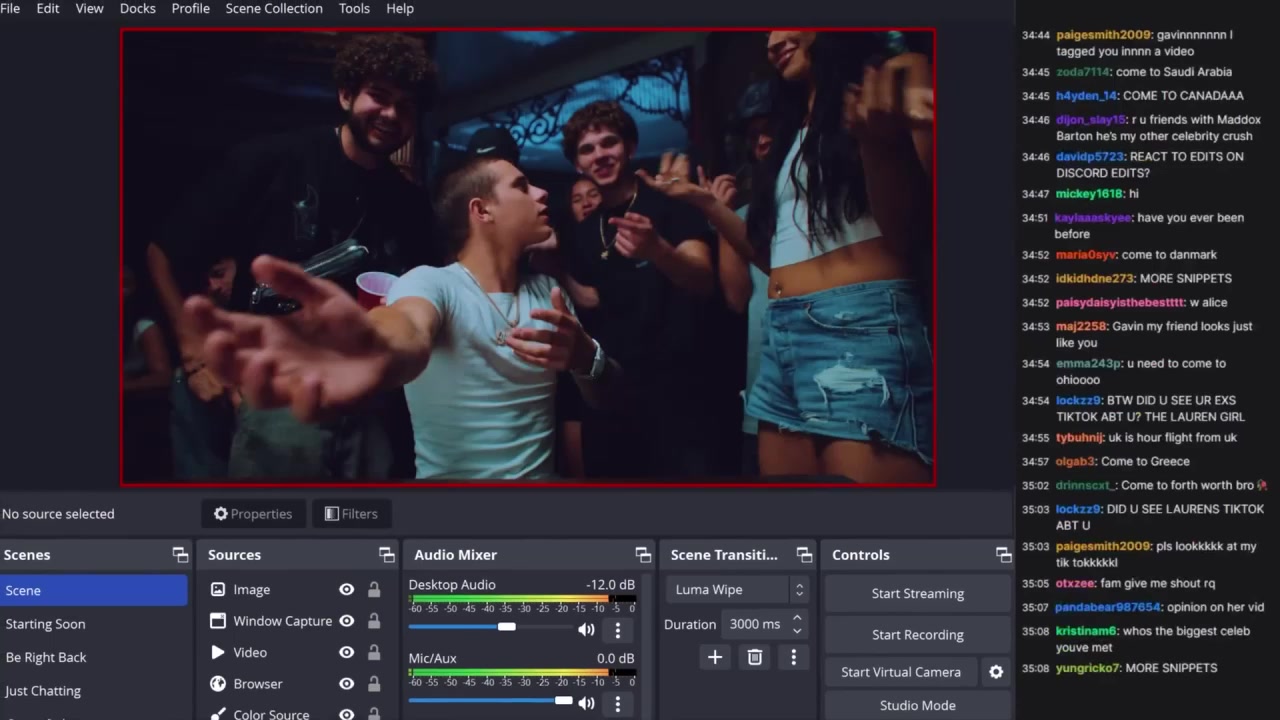The width and height of the screenshot is (1280, 720).
Task: Adjust the Desktop Audio volume slider
Action: click(x=507, y=627)
